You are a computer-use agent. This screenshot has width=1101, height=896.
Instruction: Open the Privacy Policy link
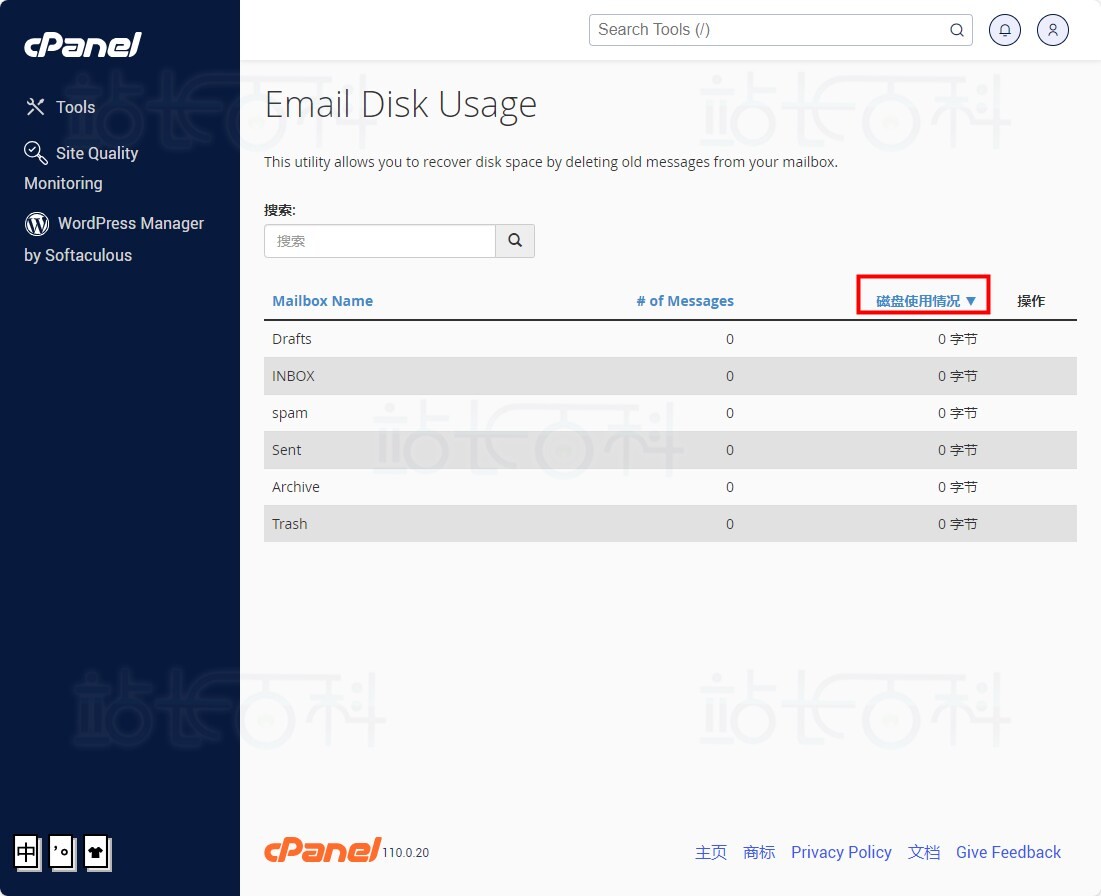coord(841,852)
